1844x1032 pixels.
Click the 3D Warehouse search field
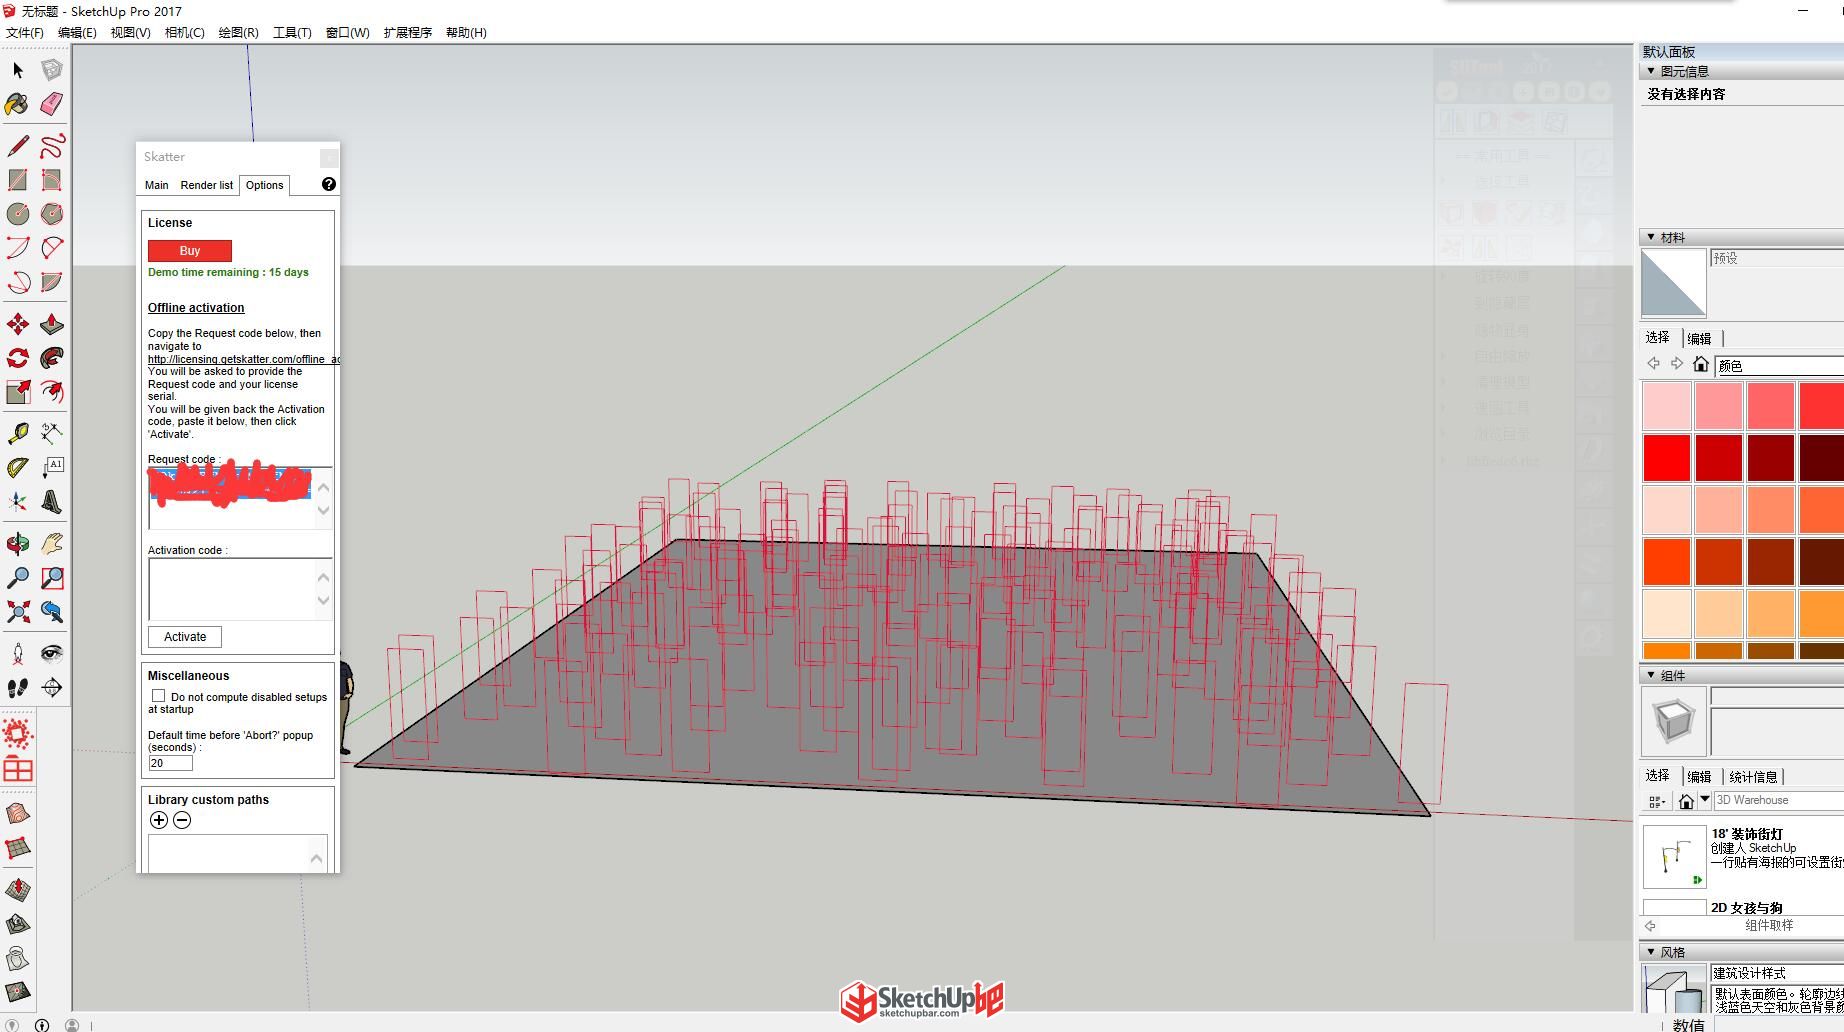(1779, 800)
